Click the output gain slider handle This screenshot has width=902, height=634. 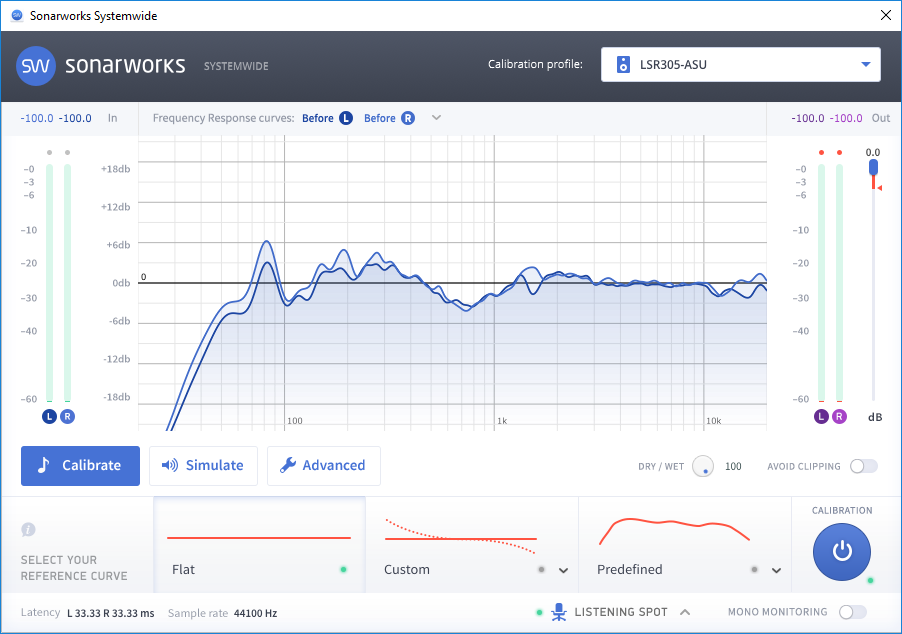click(873, 167)
